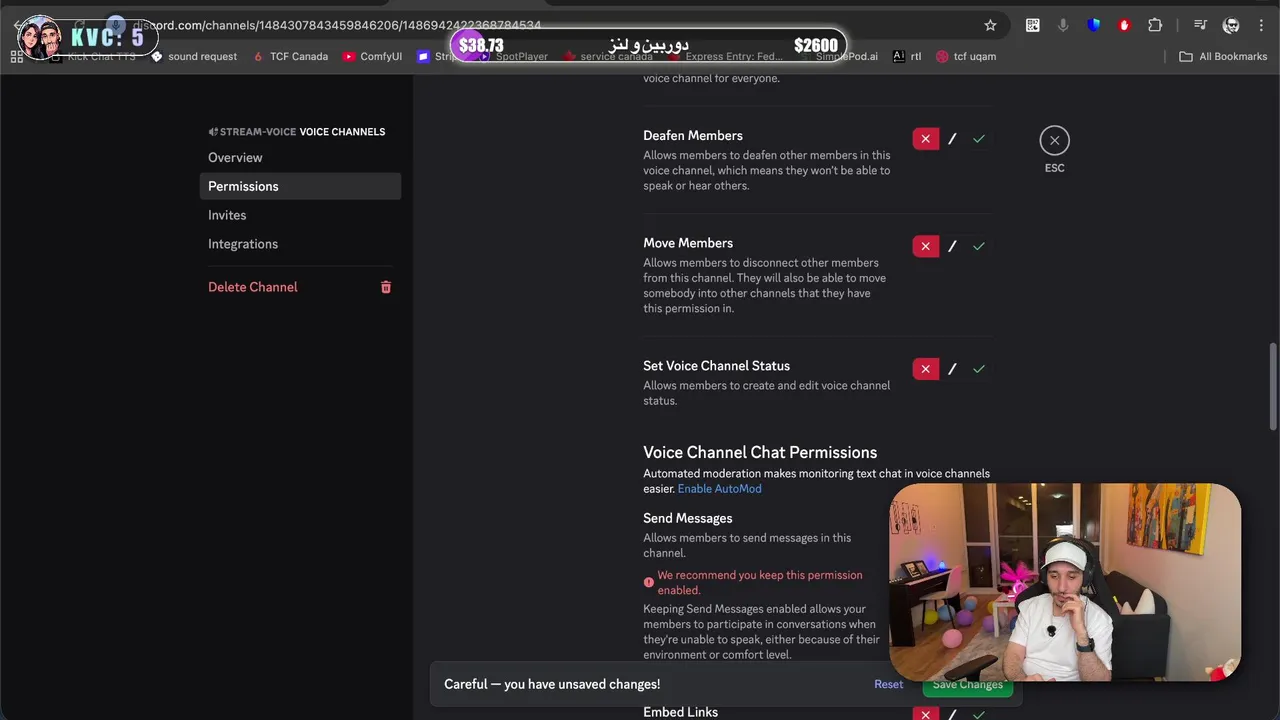Click the STREAM-VOICE VOICE CHANNELS sidebar header
The image size is (1280, 720).
pos(297,132)
